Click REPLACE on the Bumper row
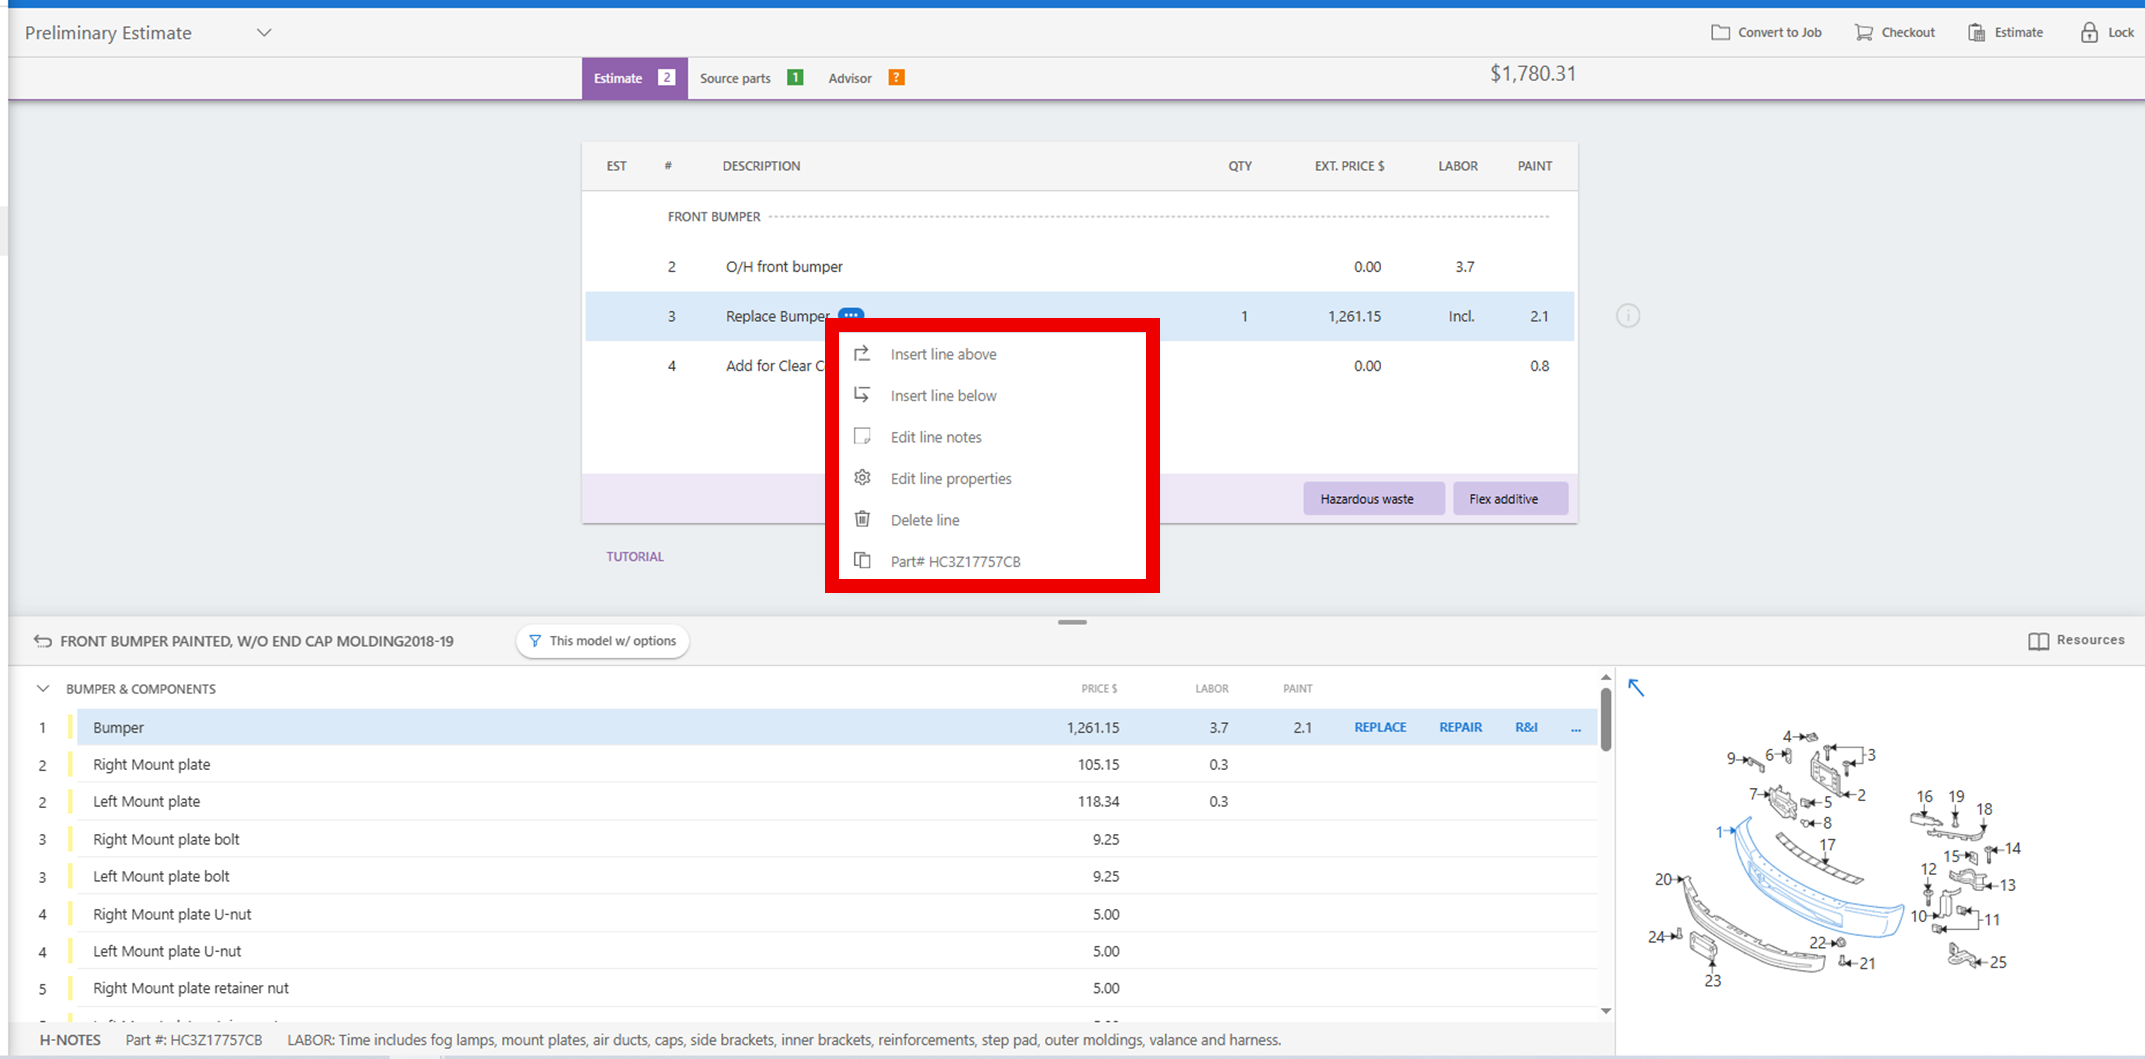 pyautogui.click(x=1380, y=727)
